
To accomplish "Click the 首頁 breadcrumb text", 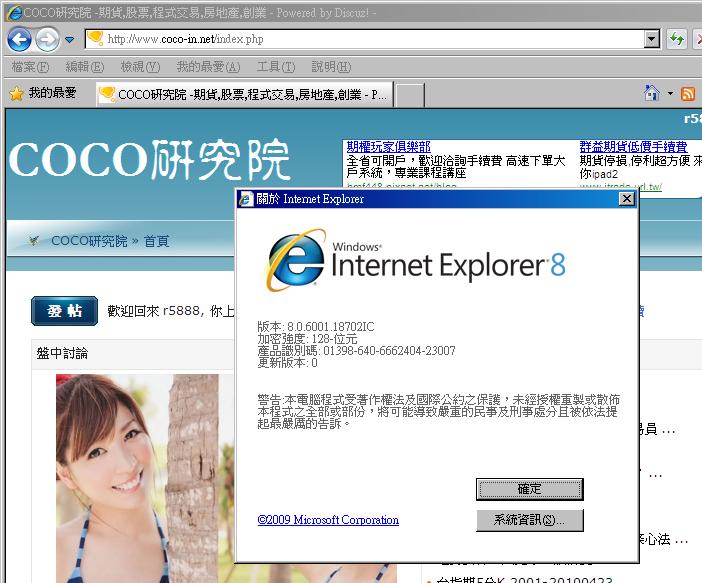I will tap(156, 241).
